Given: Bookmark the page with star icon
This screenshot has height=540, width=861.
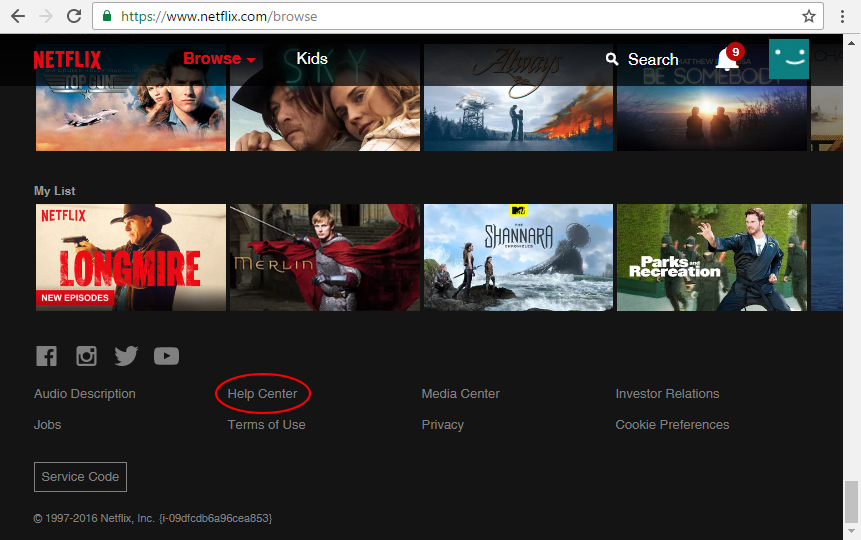Looking at the screenshot, I should (x=808, y=16).
